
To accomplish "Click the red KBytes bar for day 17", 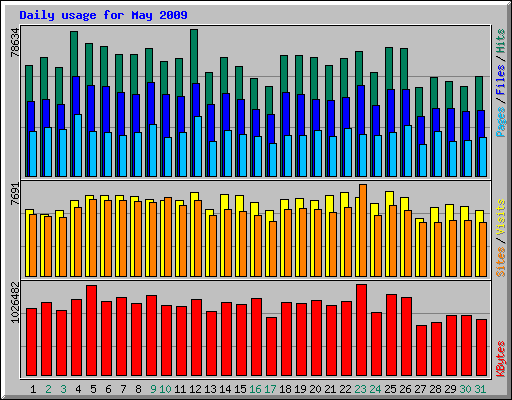I will [271, 347].
